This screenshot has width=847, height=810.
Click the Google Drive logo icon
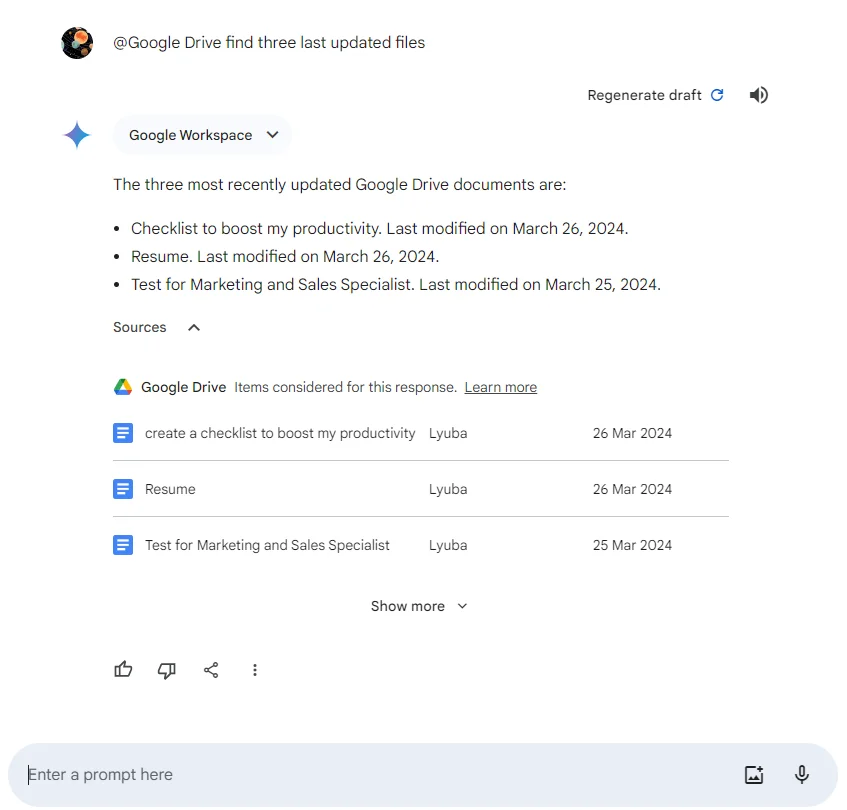point(123,387)
